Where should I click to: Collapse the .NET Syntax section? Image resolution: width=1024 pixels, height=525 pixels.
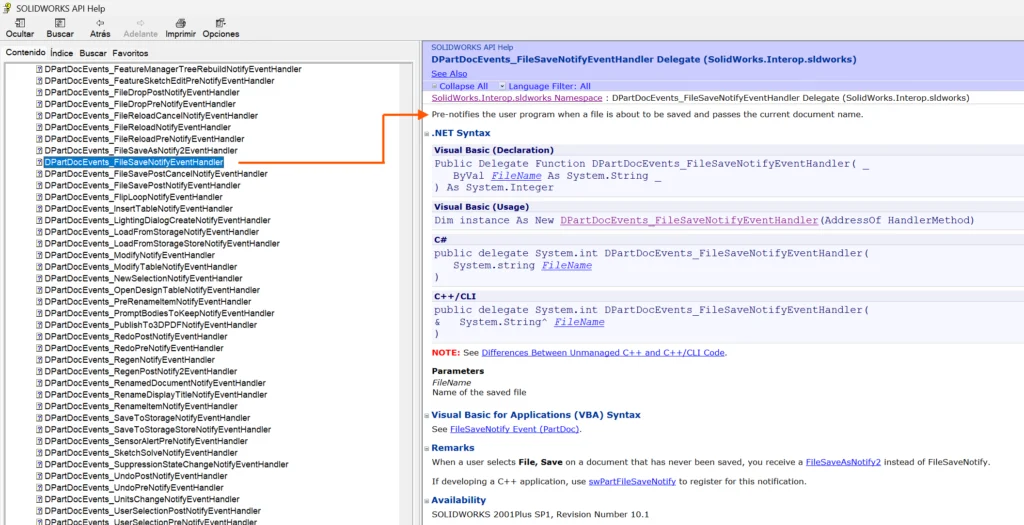point(426,134)
